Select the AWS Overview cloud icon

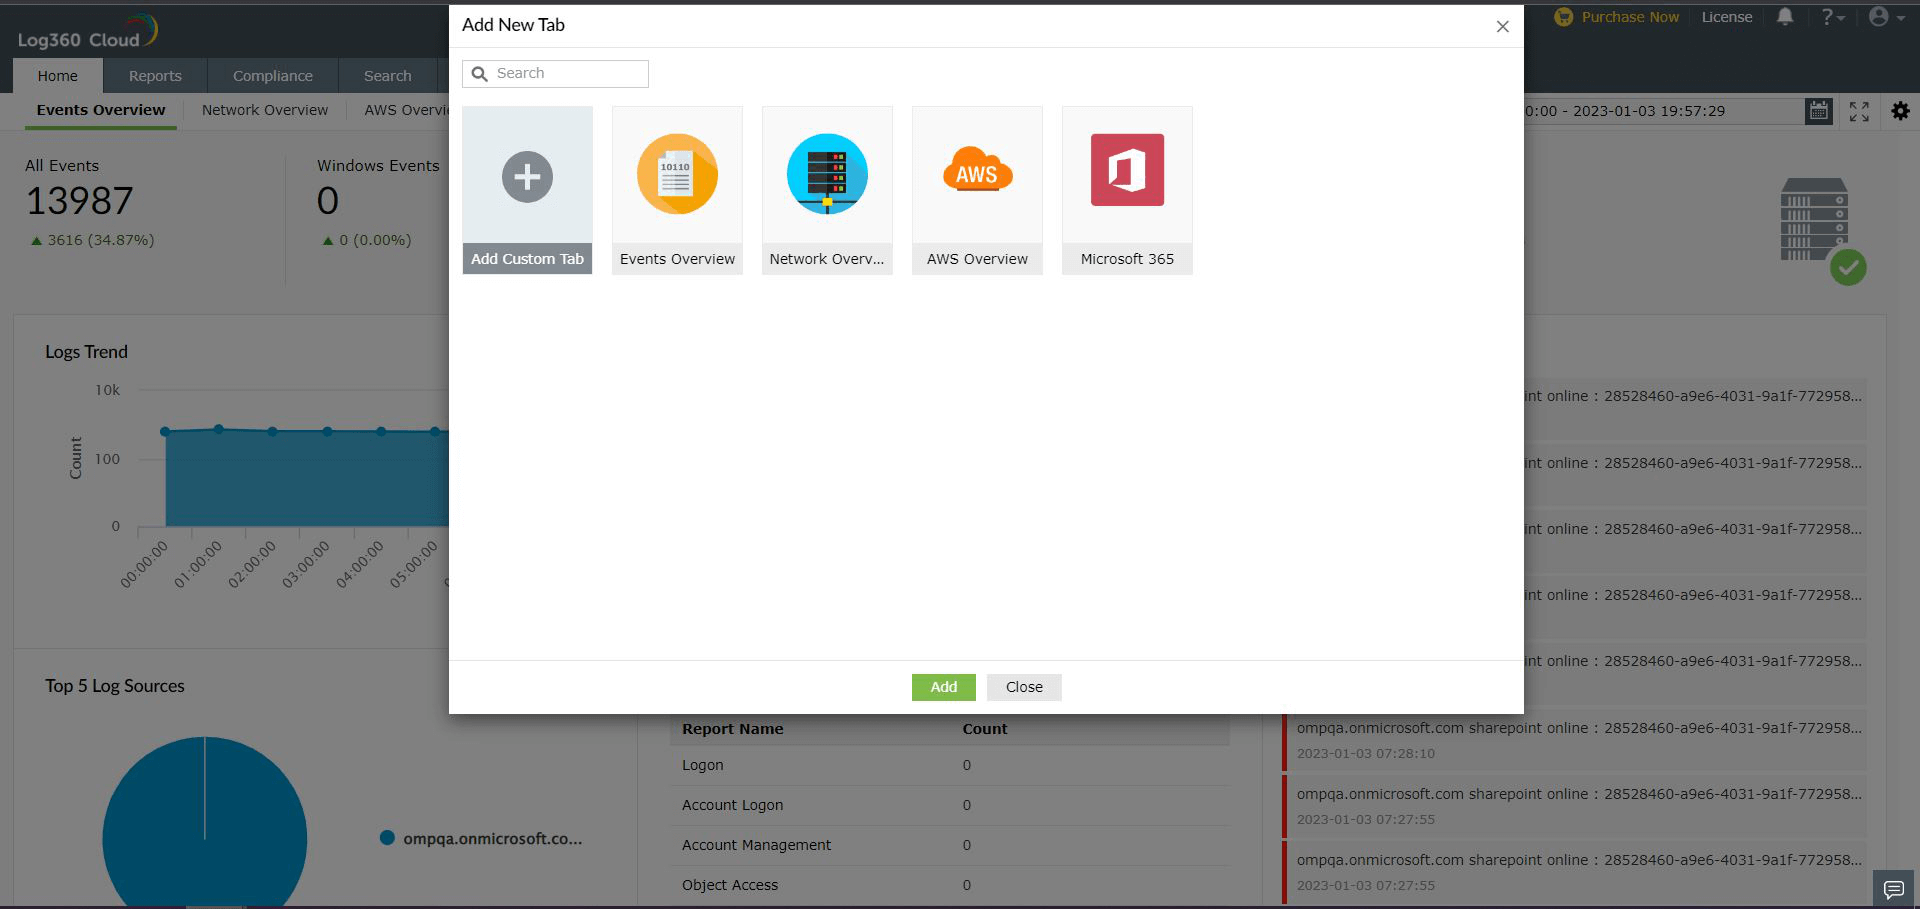[x=977, y=170]
